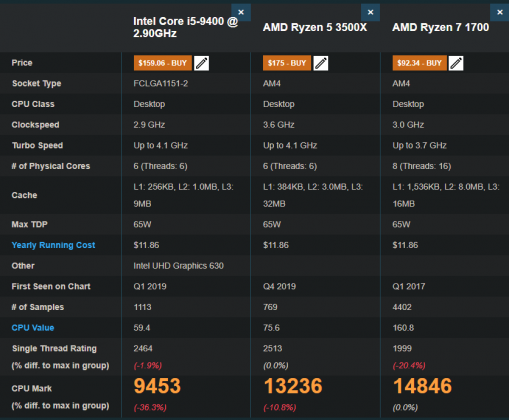509x420 pixels.
Task: Click the CPU value 160.8
Action: coord(403,328)
